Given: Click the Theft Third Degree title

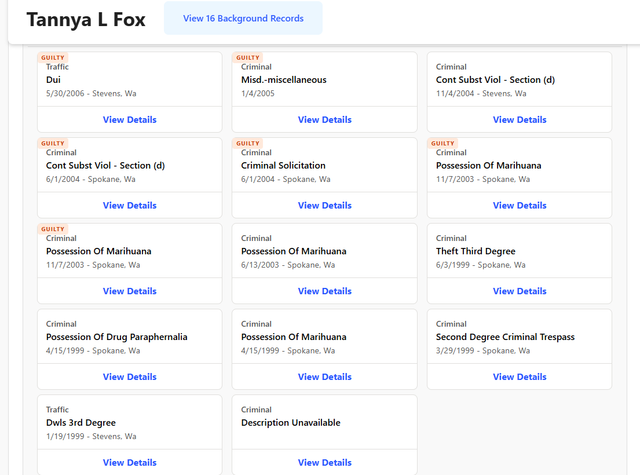Looking at the screenshot, I should click(x=476, y=251).
